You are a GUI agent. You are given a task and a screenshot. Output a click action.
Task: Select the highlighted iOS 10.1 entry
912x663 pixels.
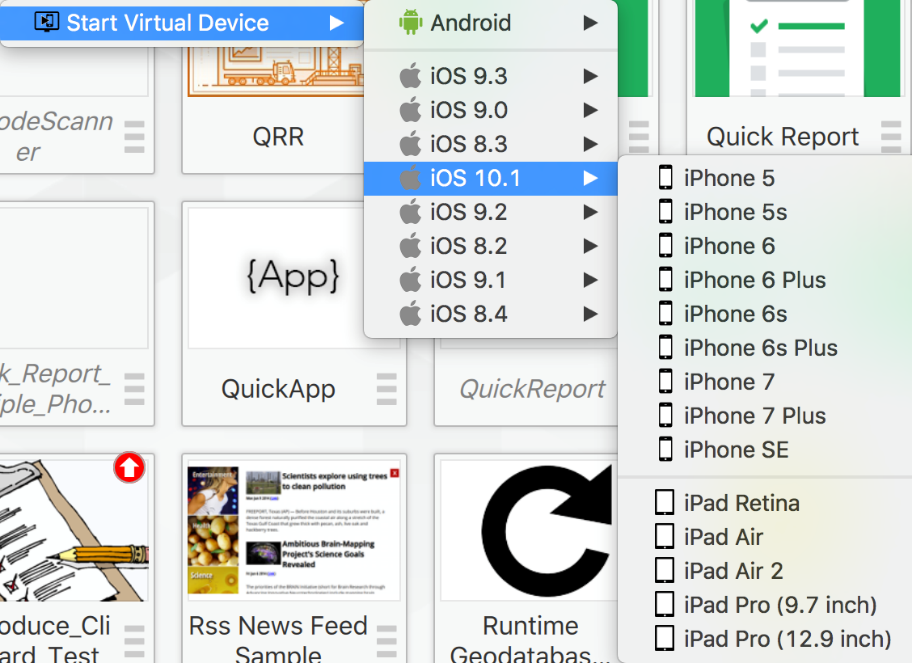click(x=490, y=178)
